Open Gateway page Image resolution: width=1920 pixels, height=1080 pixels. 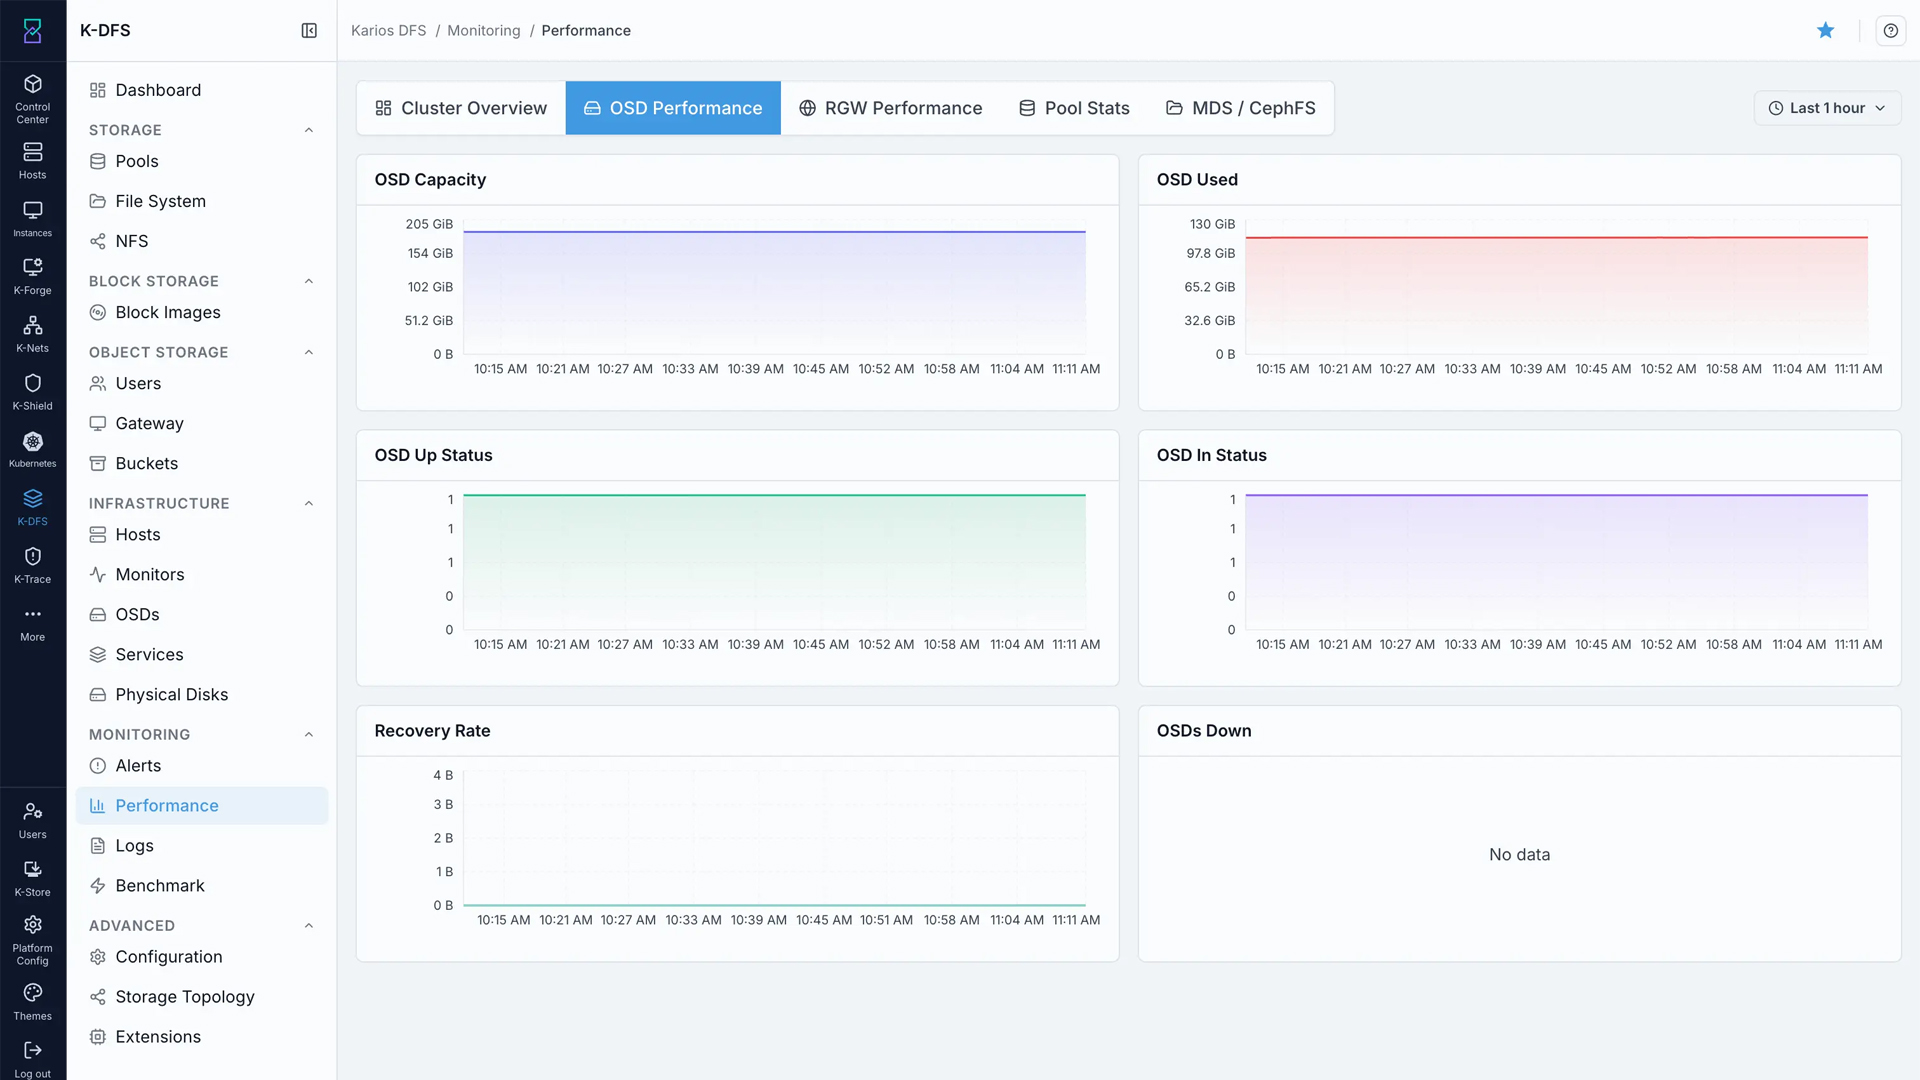[202, 423]
